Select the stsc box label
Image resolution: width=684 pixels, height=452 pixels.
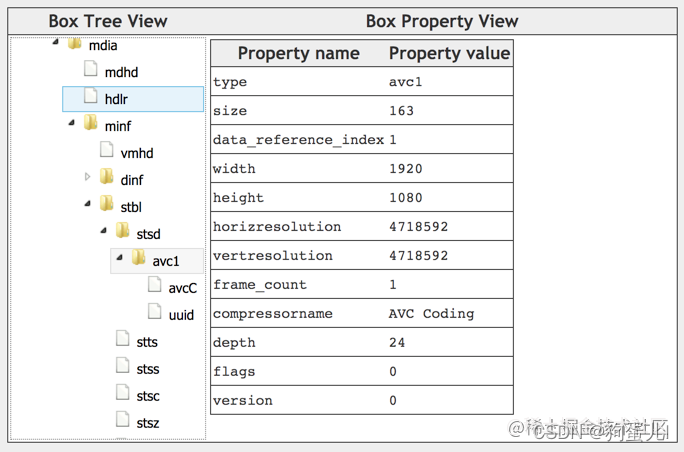point(148,397)
